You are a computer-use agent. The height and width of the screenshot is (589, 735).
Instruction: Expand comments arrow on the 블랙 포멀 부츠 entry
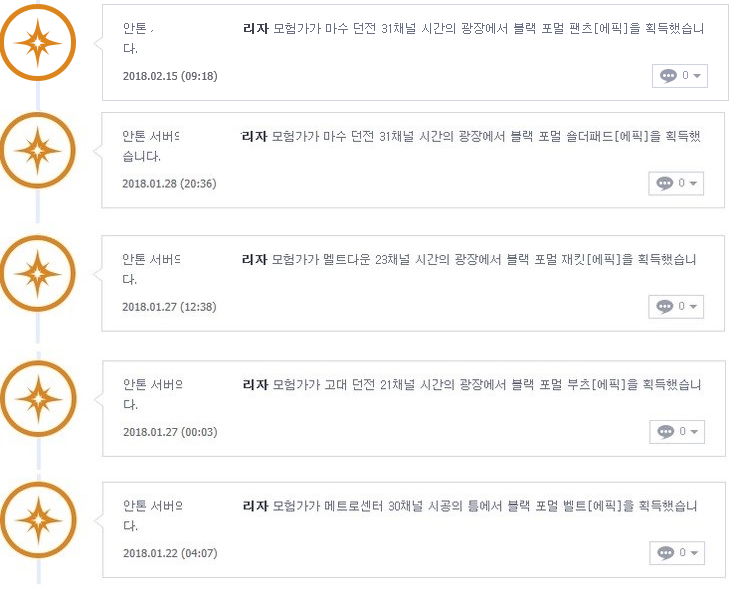point(694,432)
